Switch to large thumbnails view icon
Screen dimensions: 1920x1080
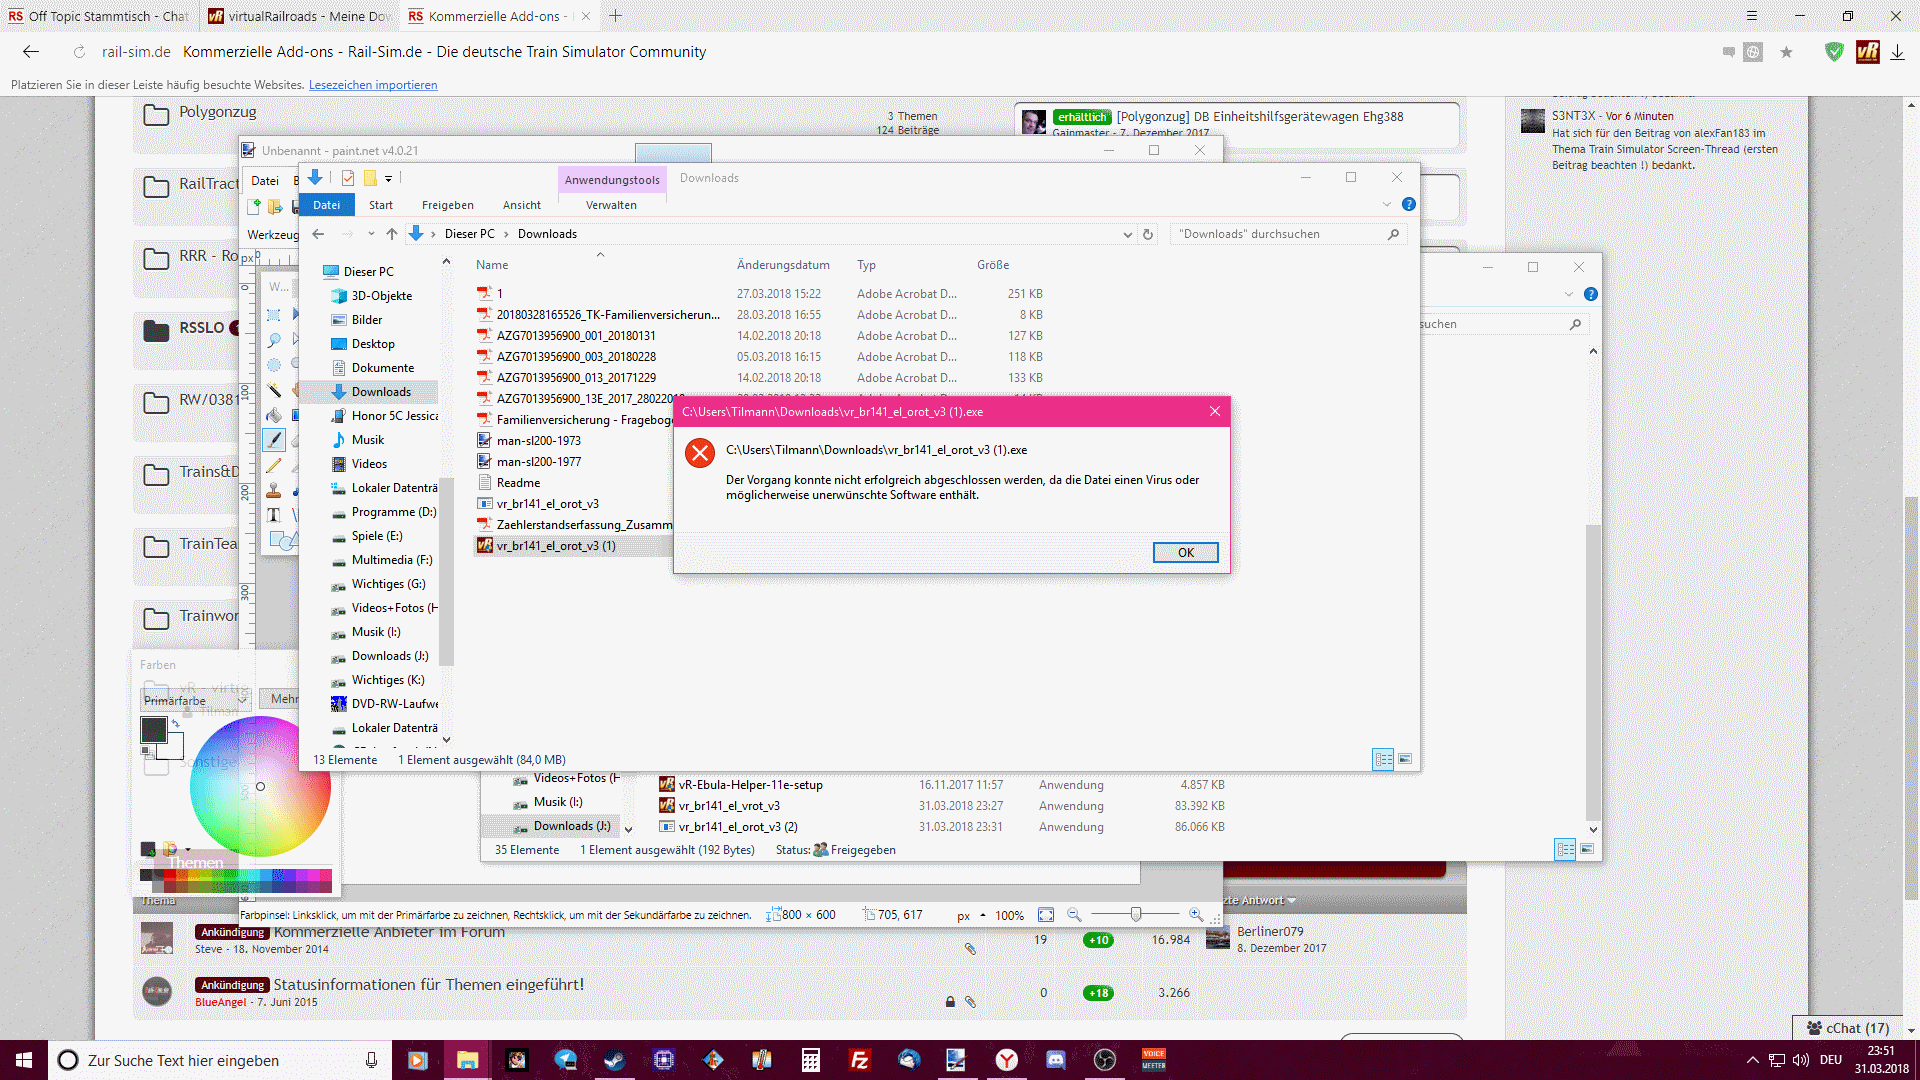pyautogui.click(x=1405, y=760)
